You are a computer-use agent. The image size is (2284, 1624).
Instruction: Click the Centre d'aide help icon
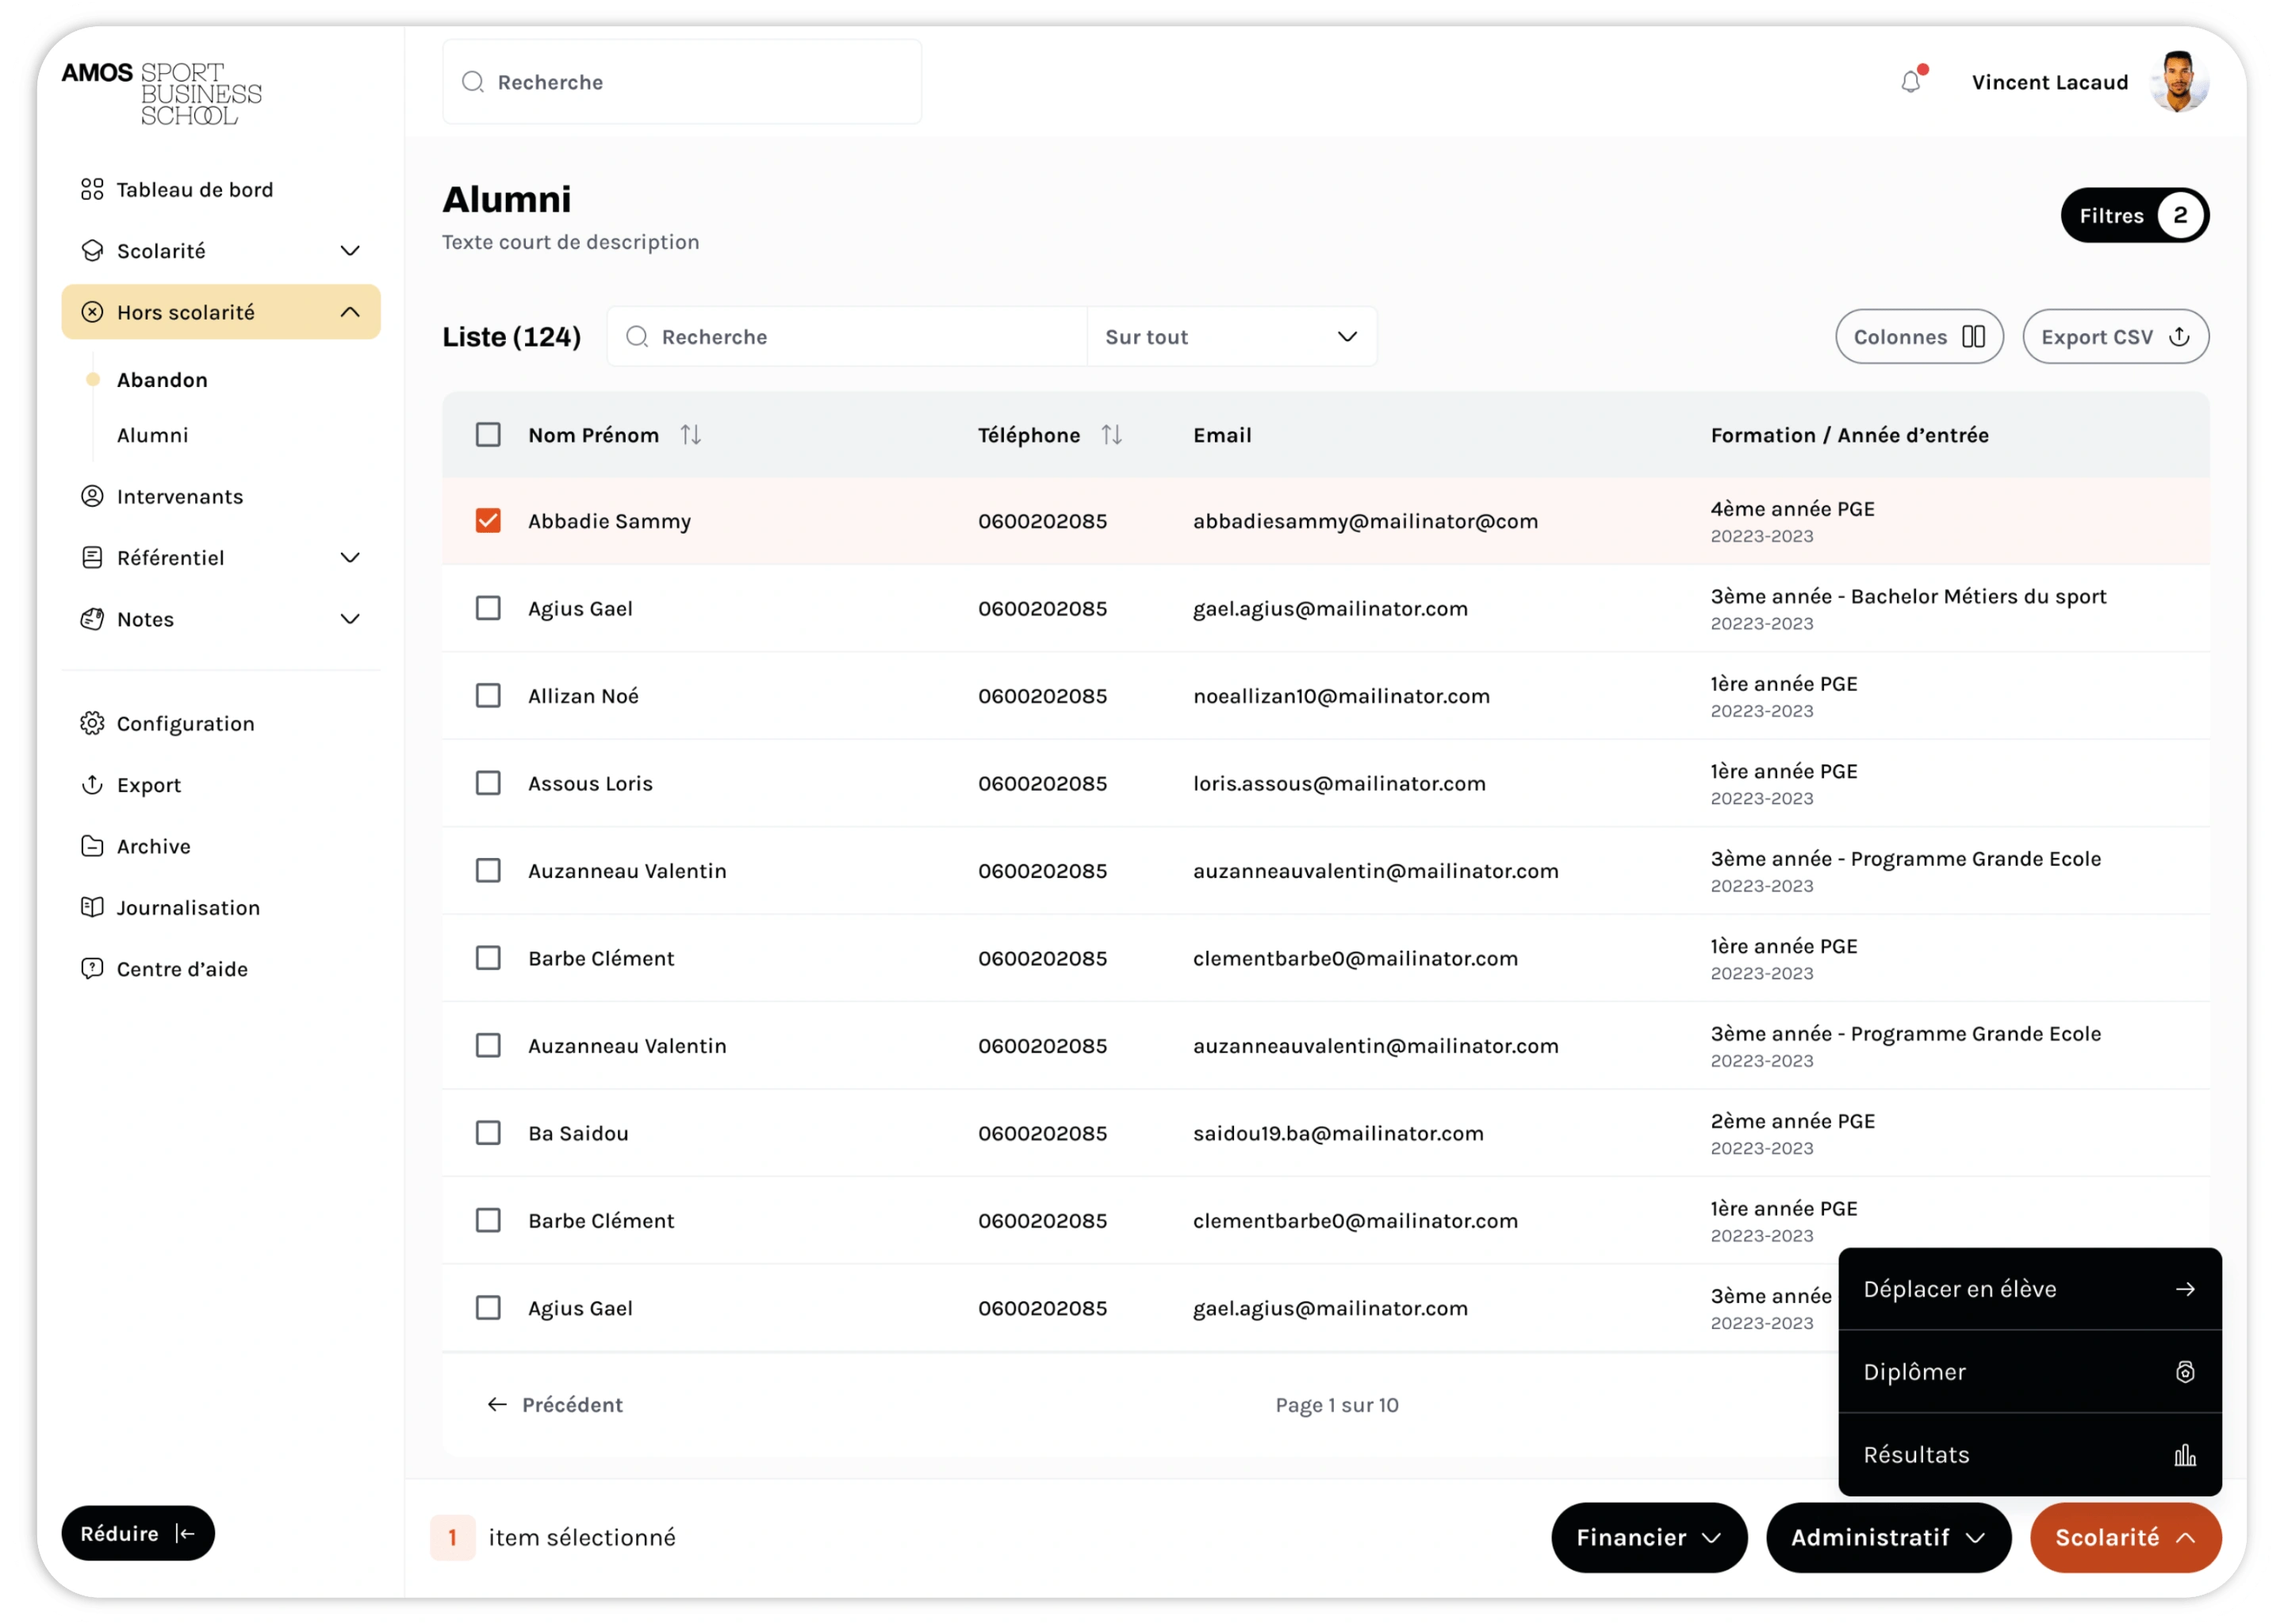pyautogui.click(x=92, y=968)
